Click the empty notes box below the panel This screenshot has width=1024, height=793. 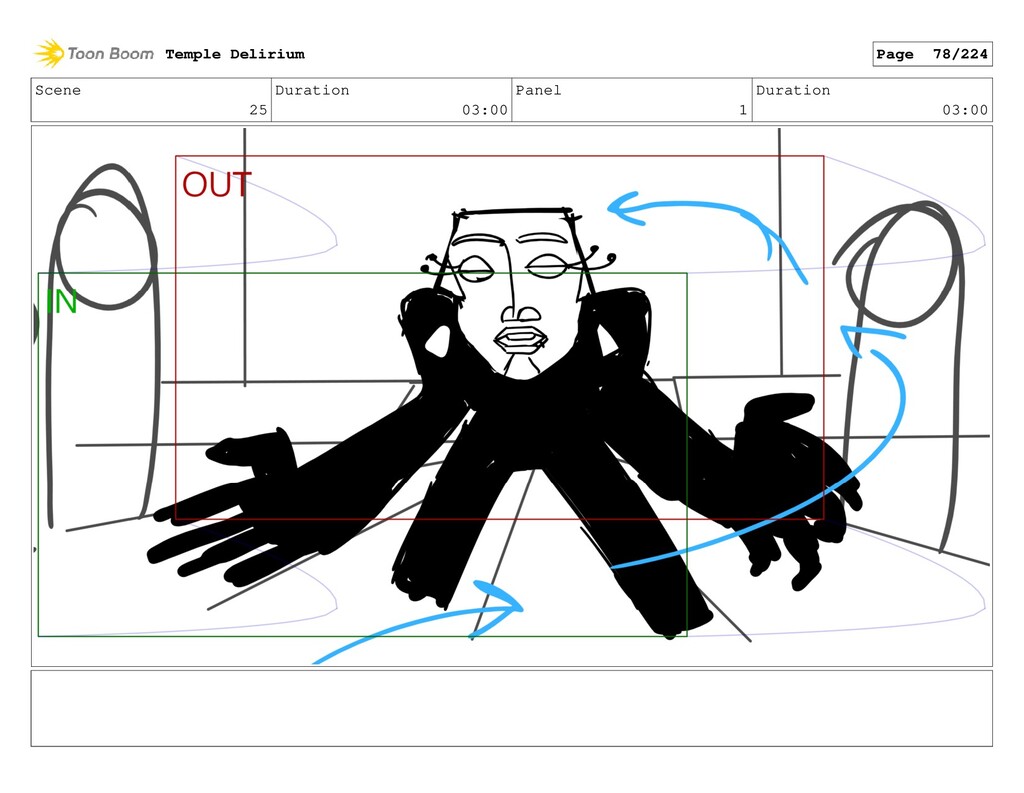pyautogui.click(x=511, y=708)
